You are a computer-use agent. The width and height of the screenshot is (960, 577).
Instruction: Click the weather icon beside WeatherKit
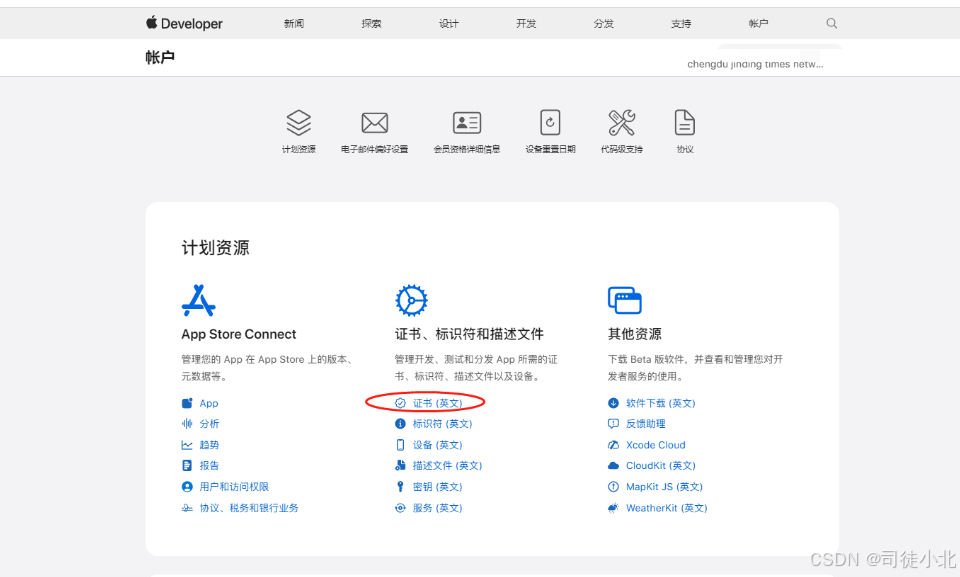[x=613, y=508]
